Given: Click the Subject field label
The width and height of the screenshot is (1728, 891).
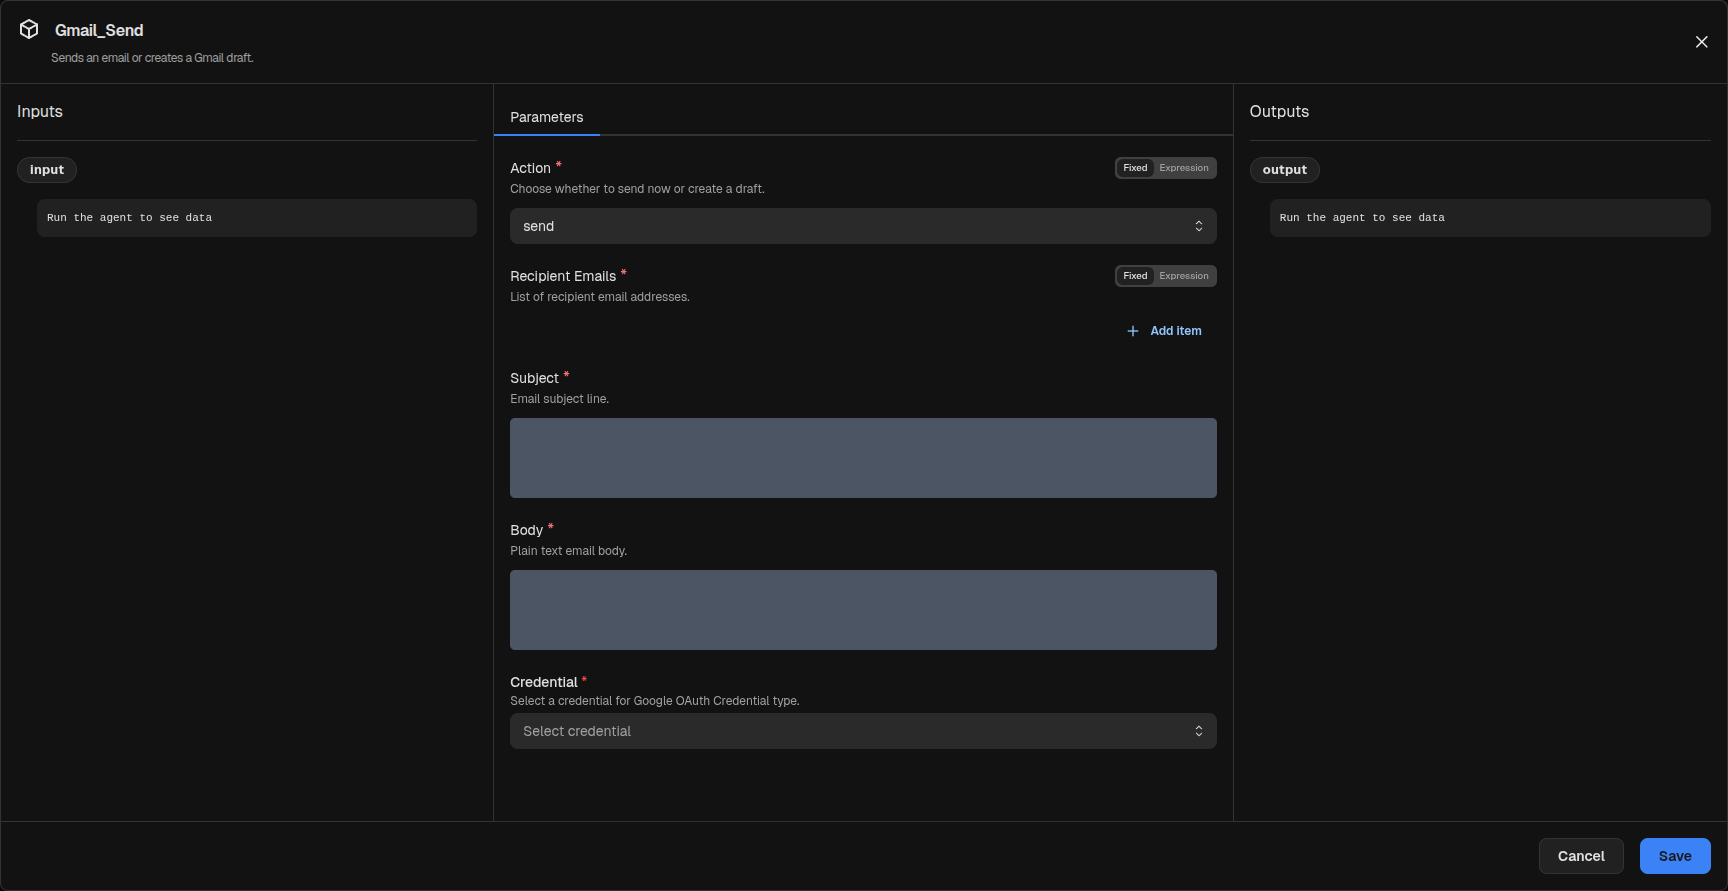Looking at the screenshot, I should pos(534,378).
